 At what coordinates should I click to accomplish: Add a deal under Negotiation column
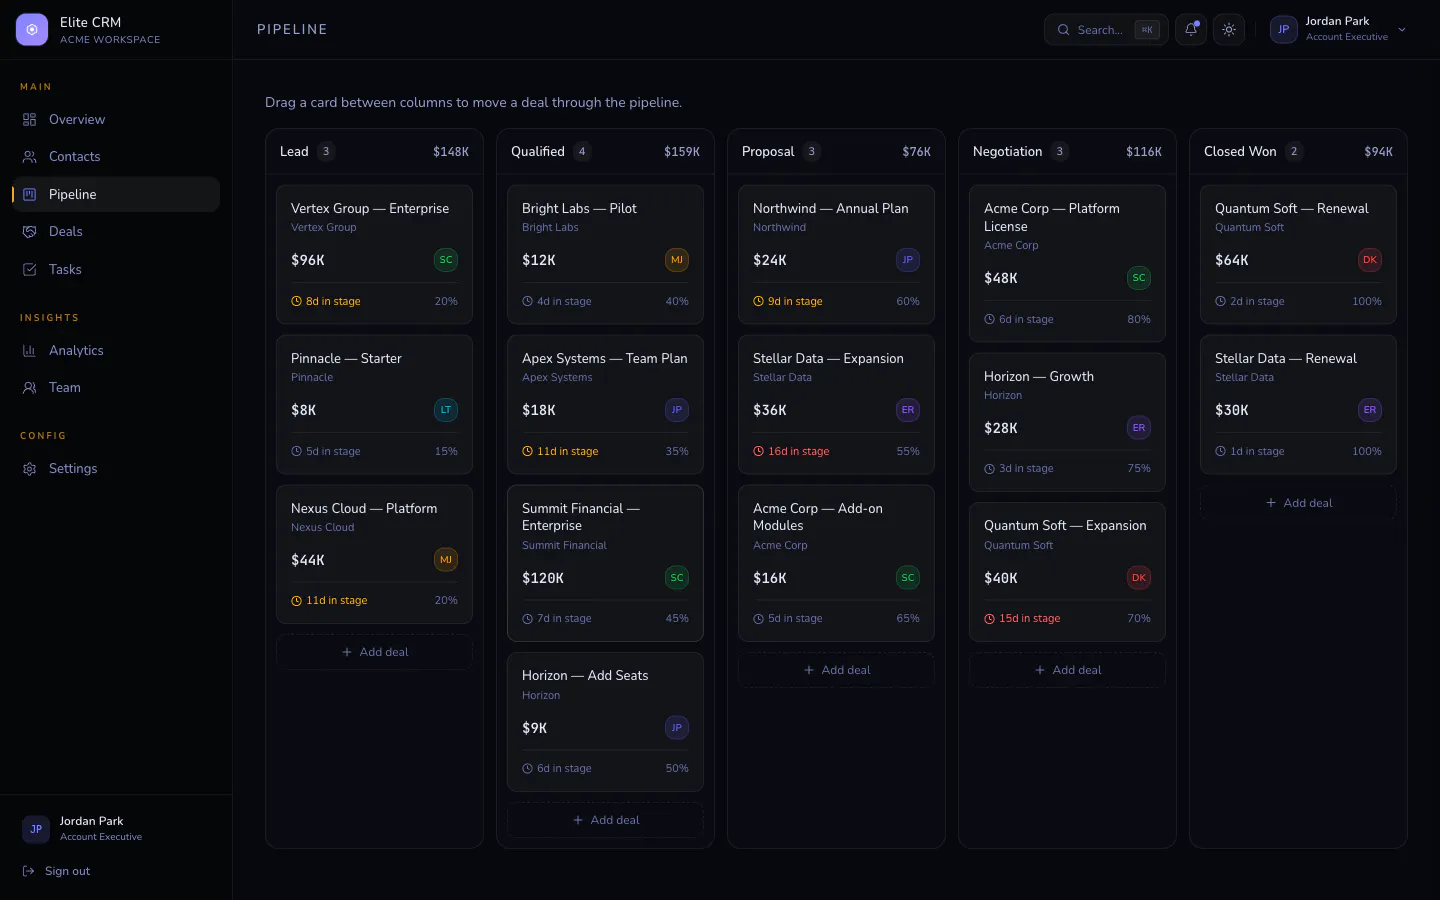click(x=1067, y=670)
